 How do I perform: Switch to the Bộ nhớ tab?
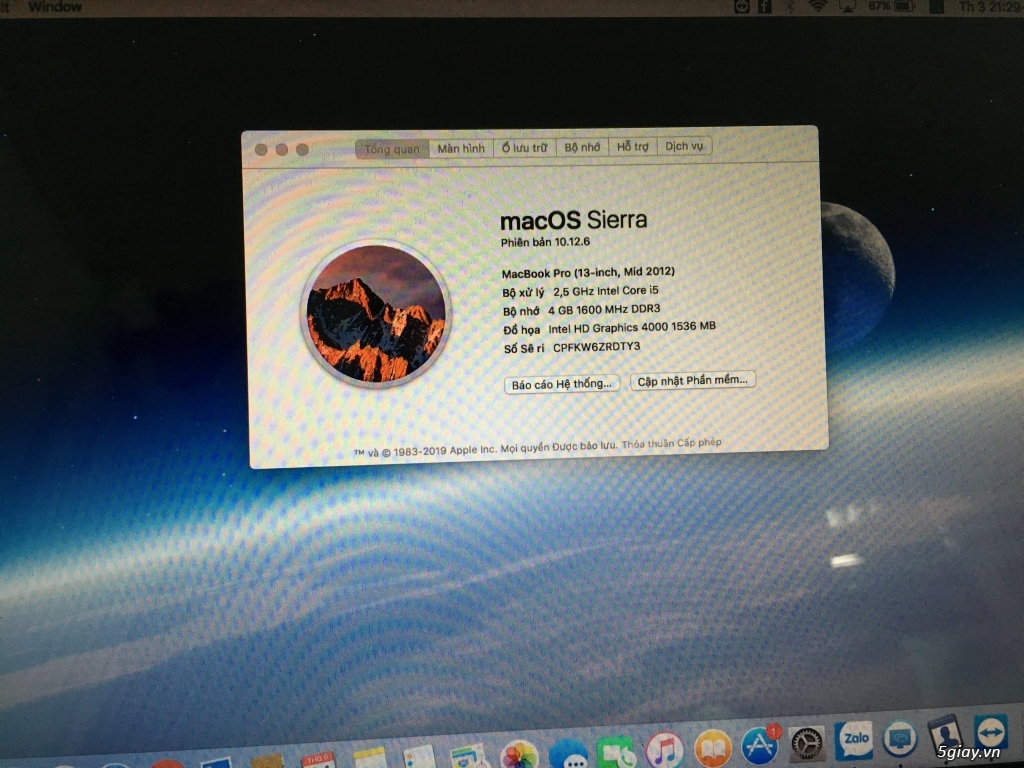[x=582, y=147]
